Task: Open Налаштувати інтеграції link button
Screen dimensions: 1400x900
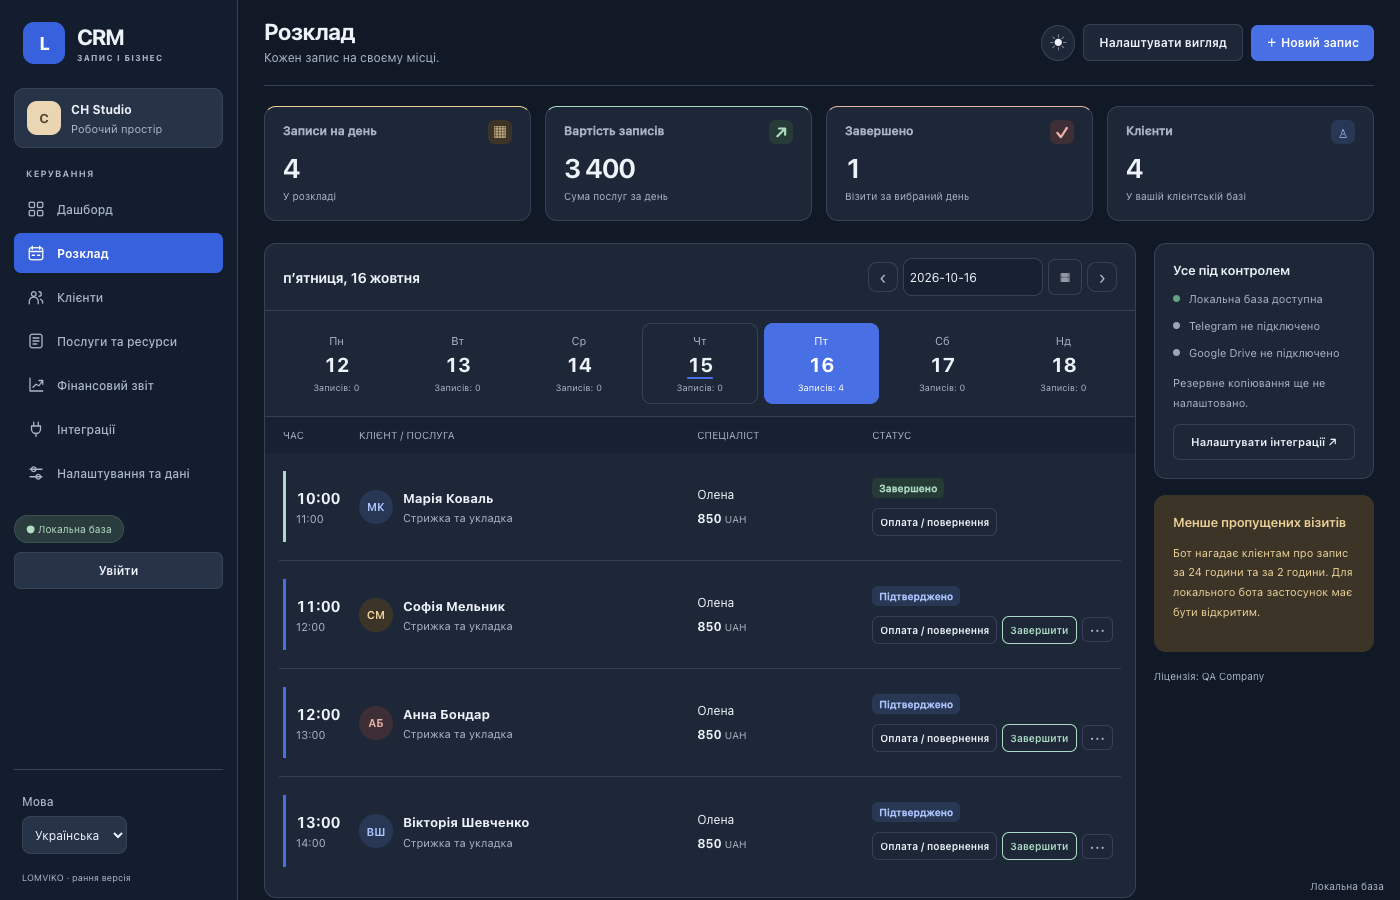Action: [x=1264, y=442]
